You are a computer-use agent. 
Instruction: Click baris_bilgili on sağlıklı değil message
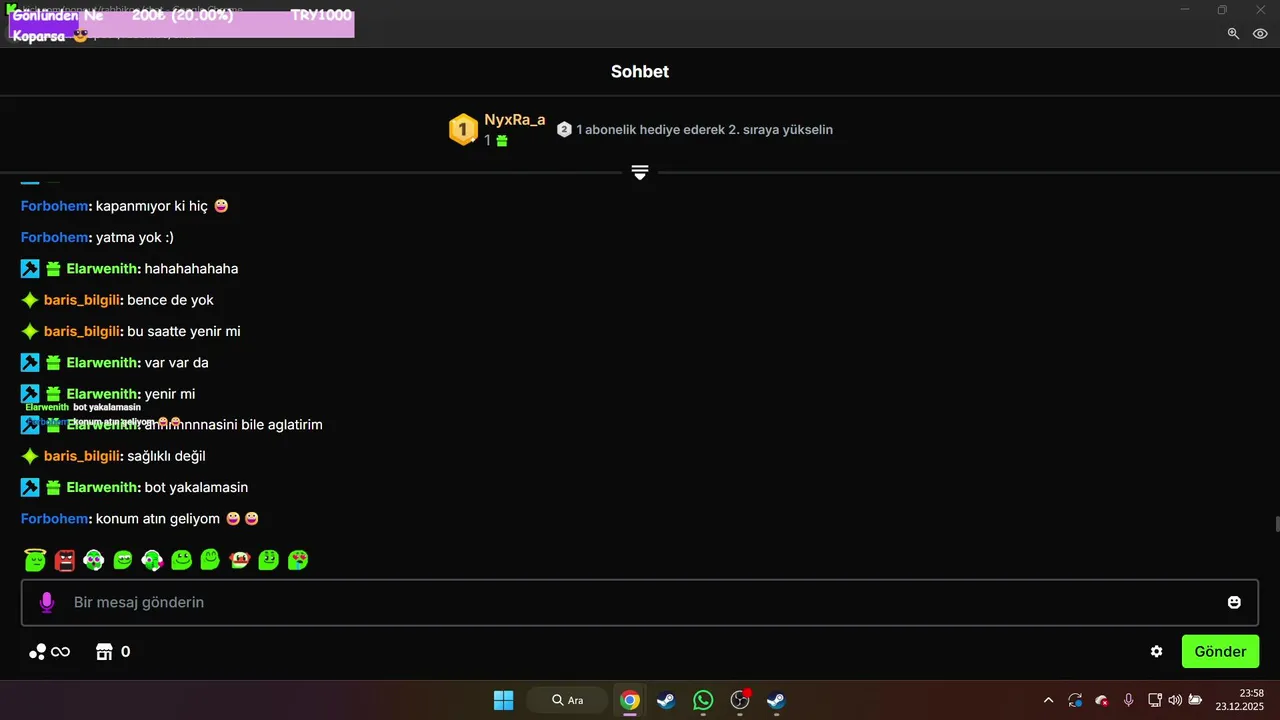[82, 456]
